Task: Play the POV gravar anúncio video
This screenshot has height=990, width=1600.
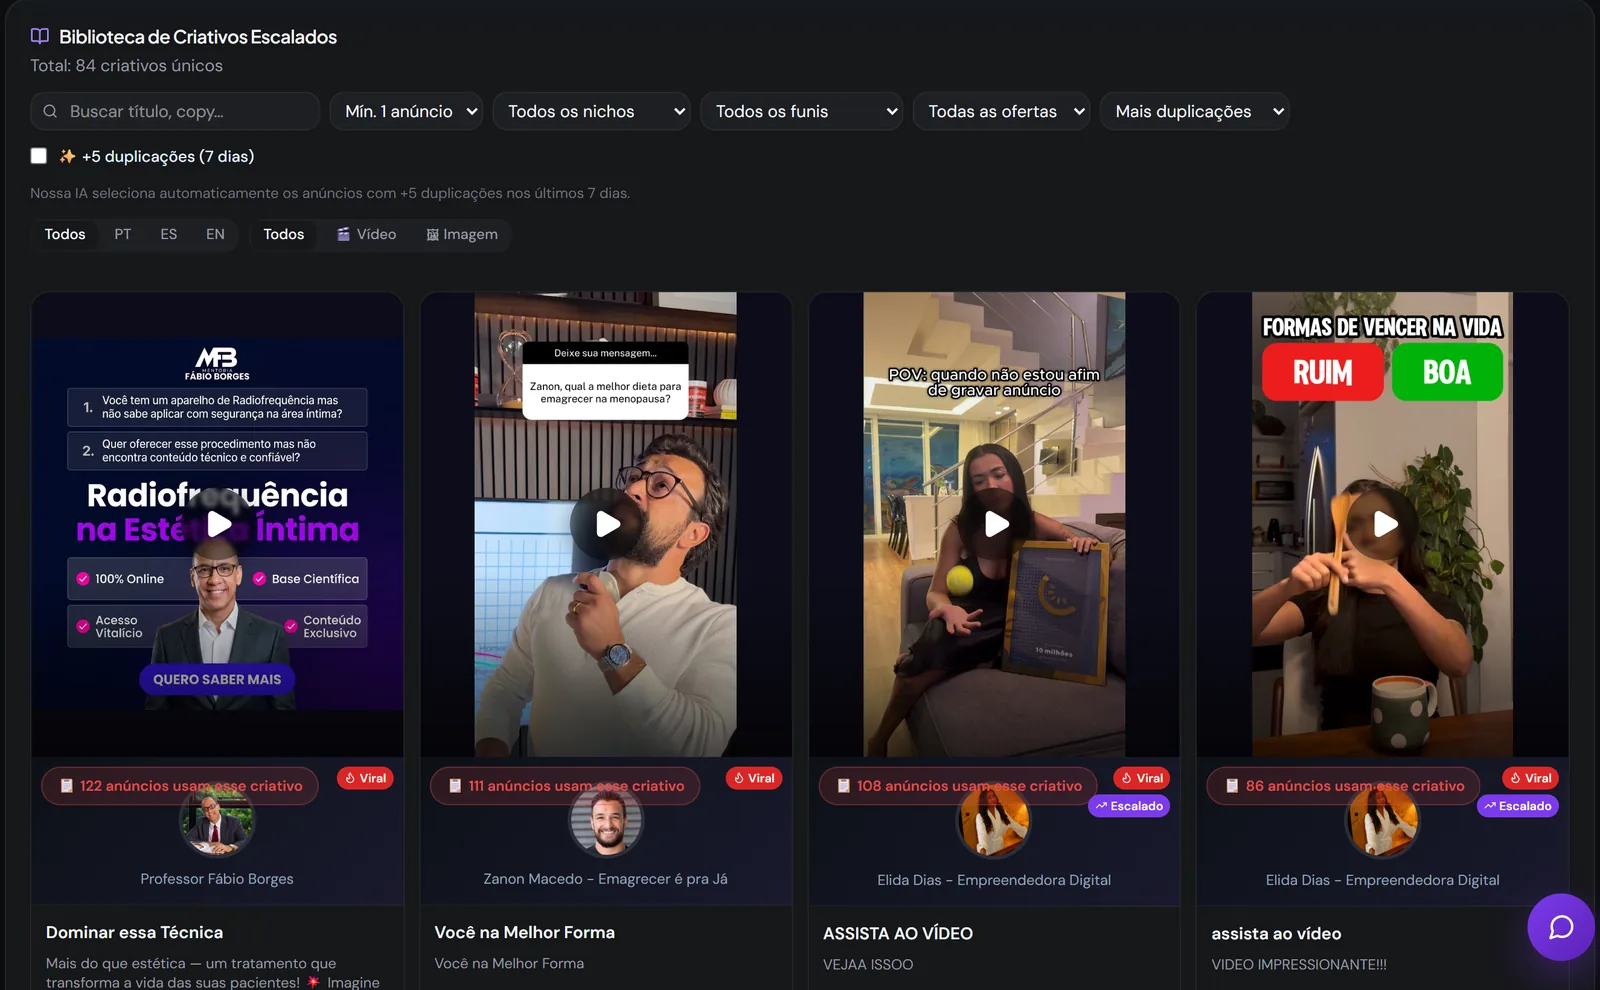Action: (x=995, y=524)
